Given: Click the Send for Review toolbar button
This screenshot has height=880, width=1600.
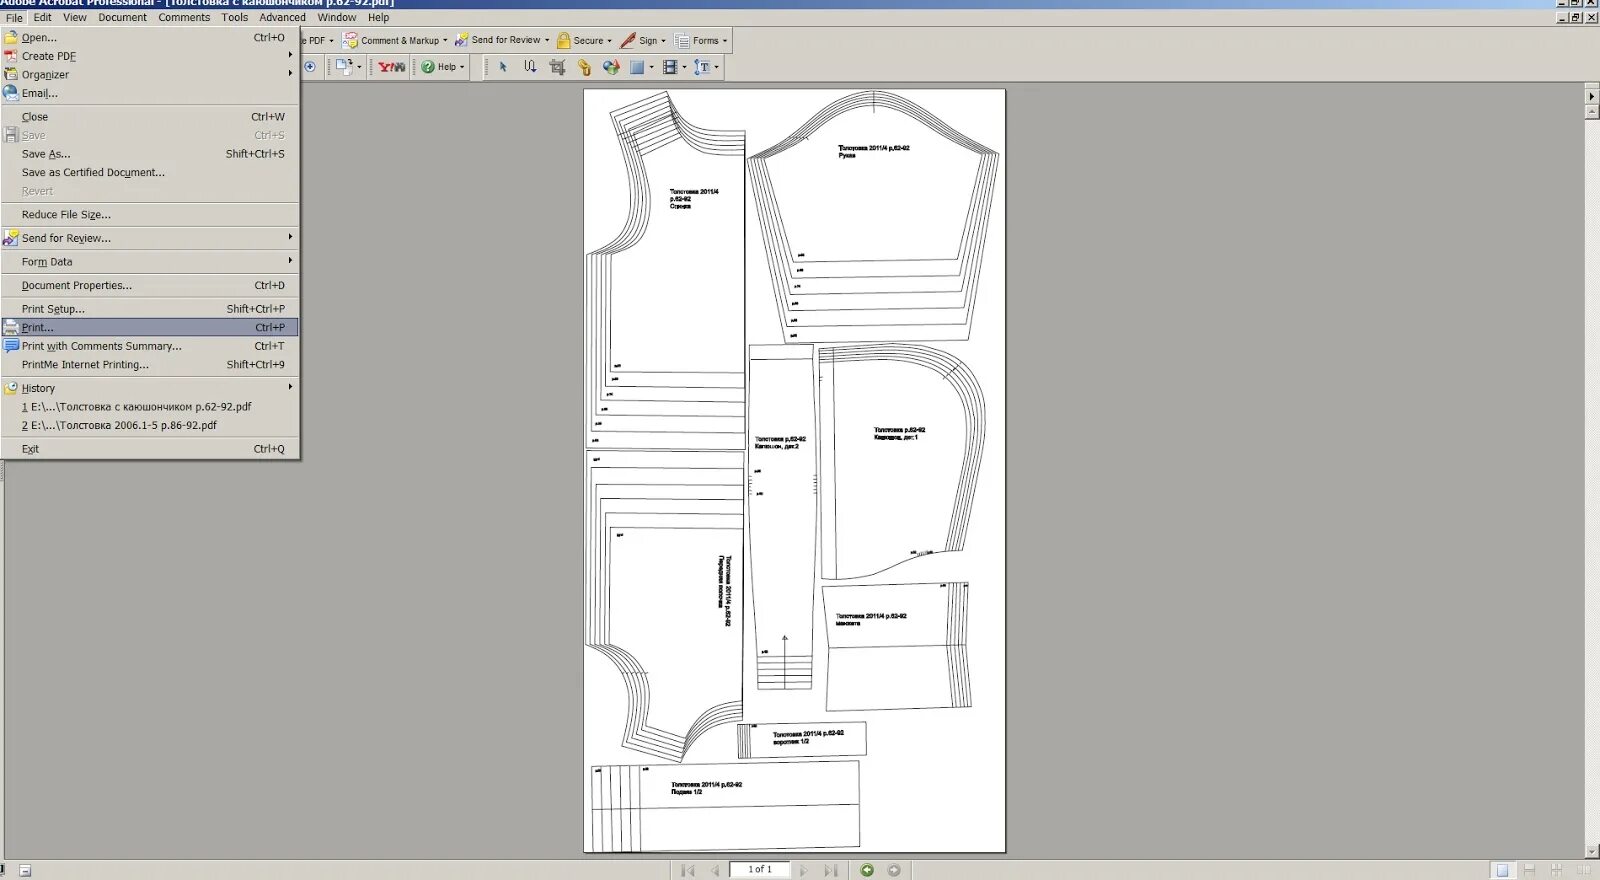Looking at the screenshot, I should pyautogui.click(x=501, y=40).
